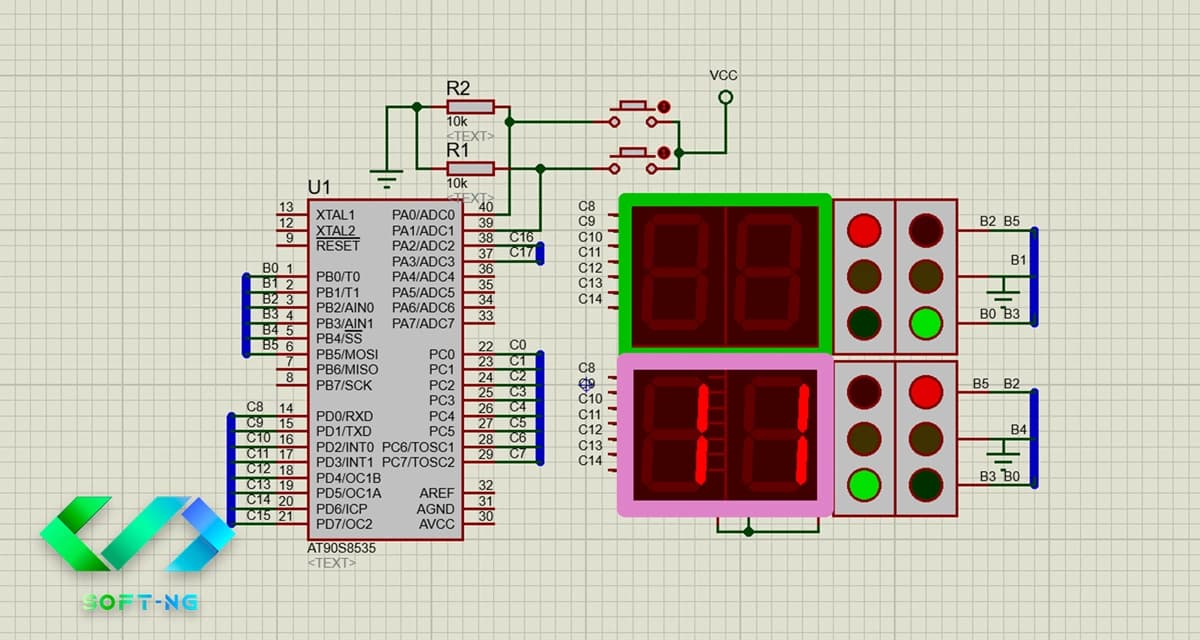
Task: Select resistor R2 component body
Action: click(470, 107)
